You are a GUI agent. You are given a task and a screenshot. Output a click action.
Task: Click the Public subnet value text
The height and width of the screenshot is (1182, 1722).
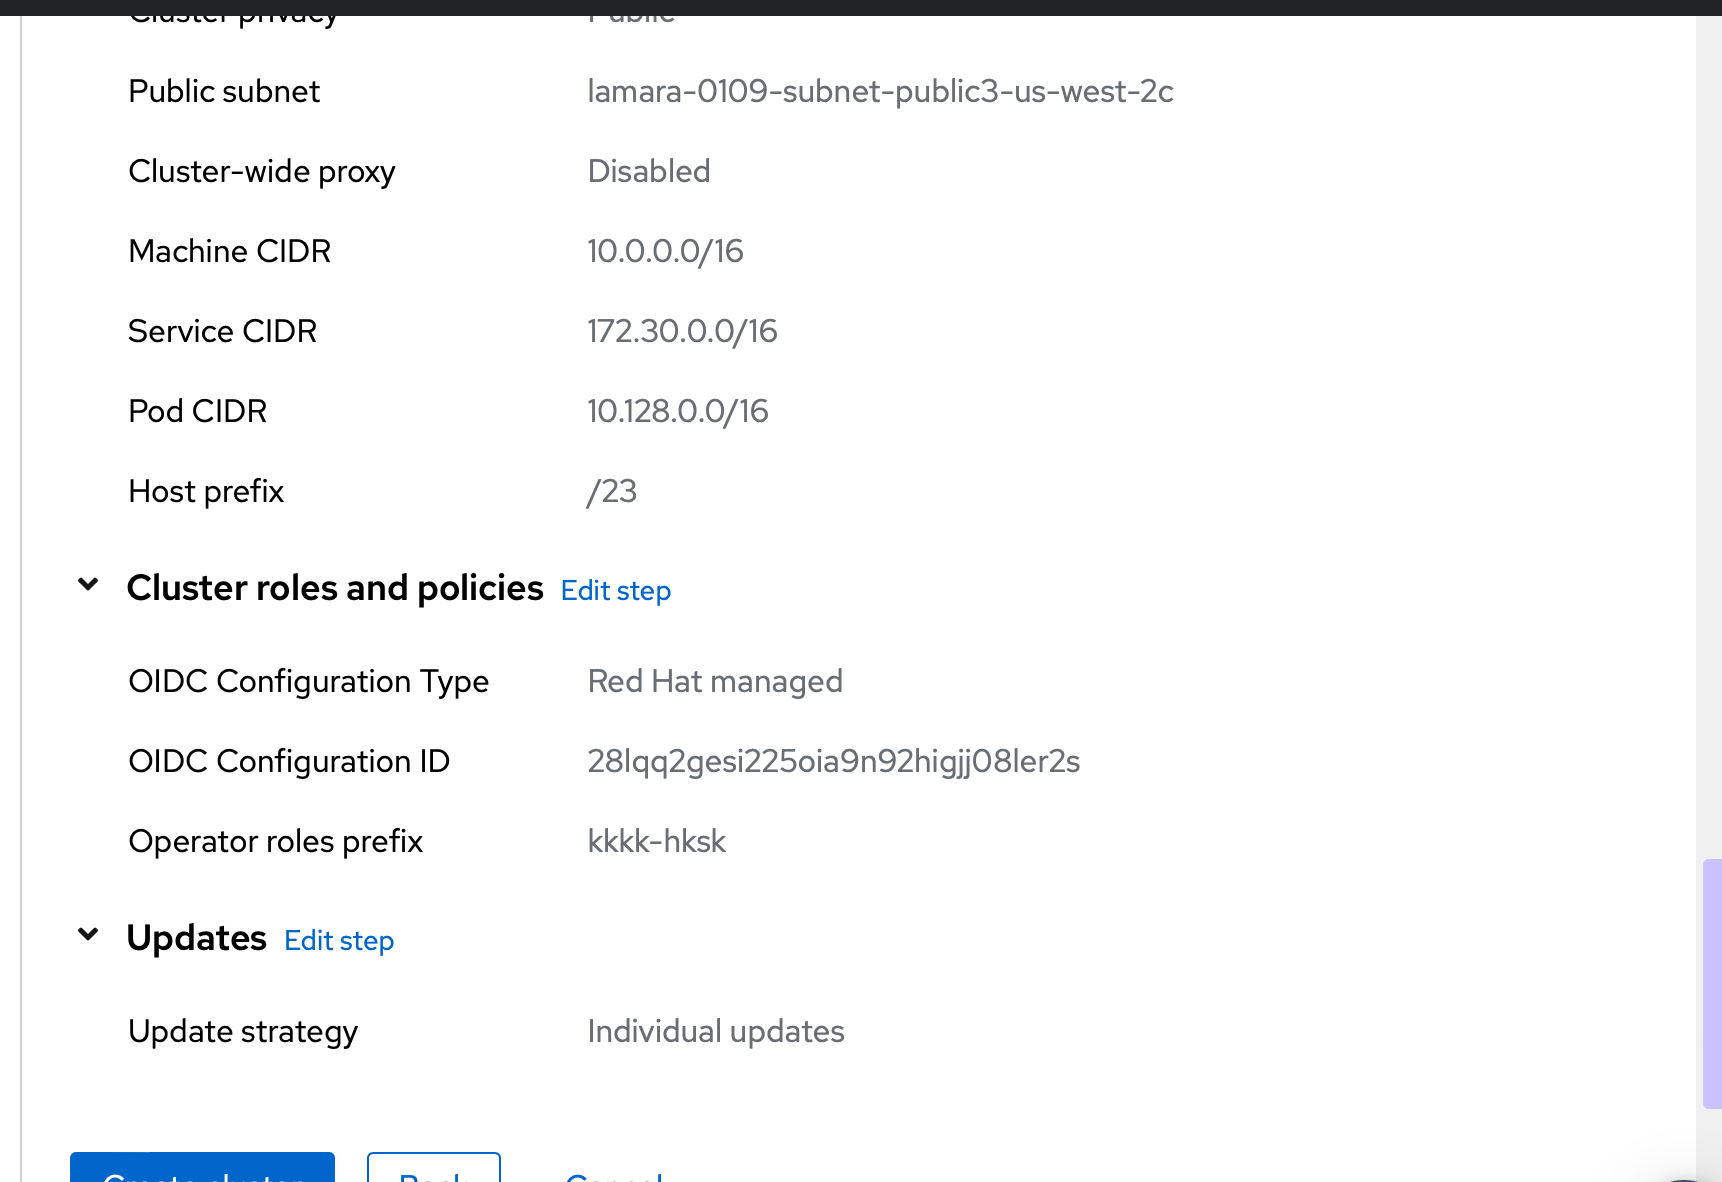[880, 92]
